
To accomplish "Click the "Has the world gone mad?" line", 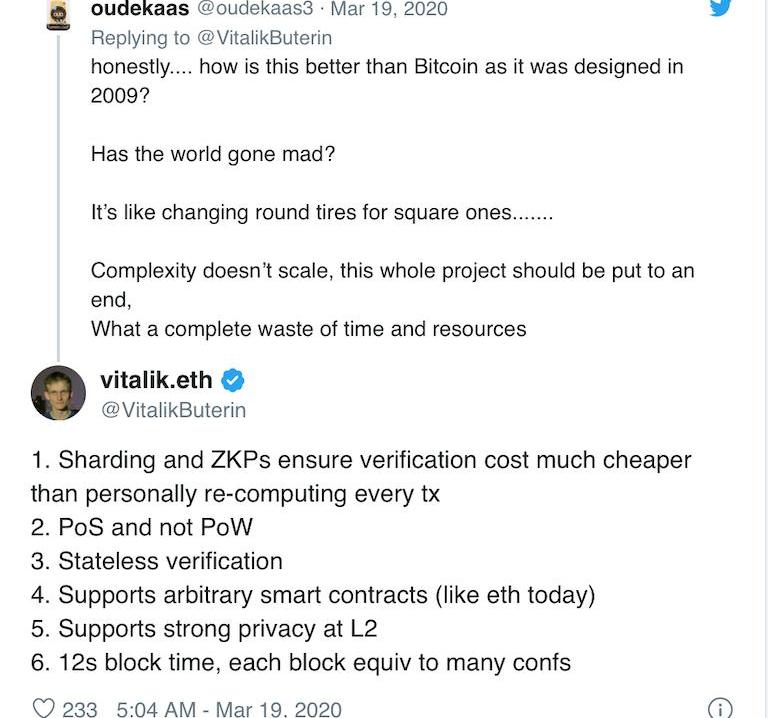I will click(x=212, y=154).
